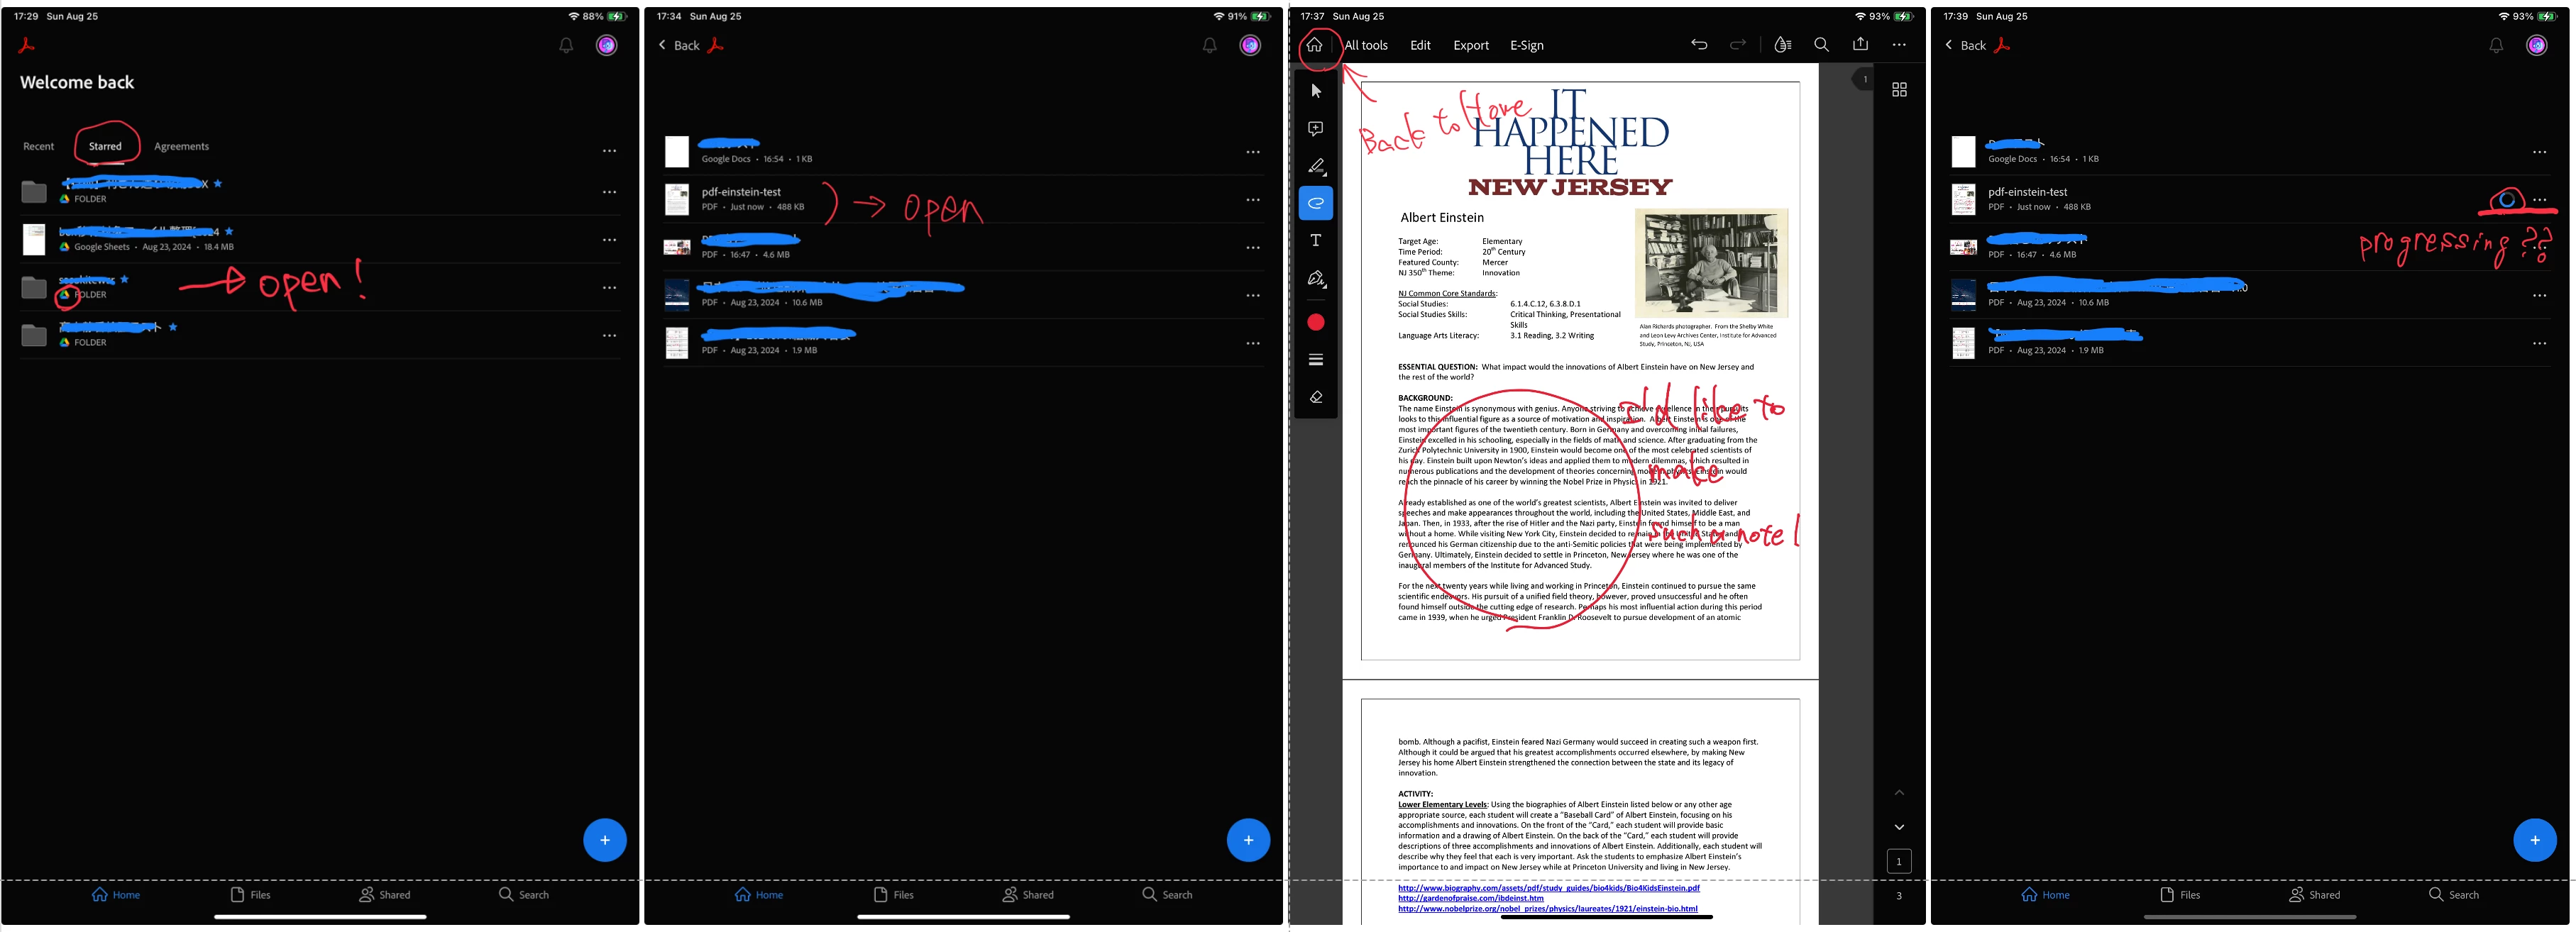This screenshot has width=2576, height=932.
Task: Pick the add text tool
Action: click(1315, 241)
